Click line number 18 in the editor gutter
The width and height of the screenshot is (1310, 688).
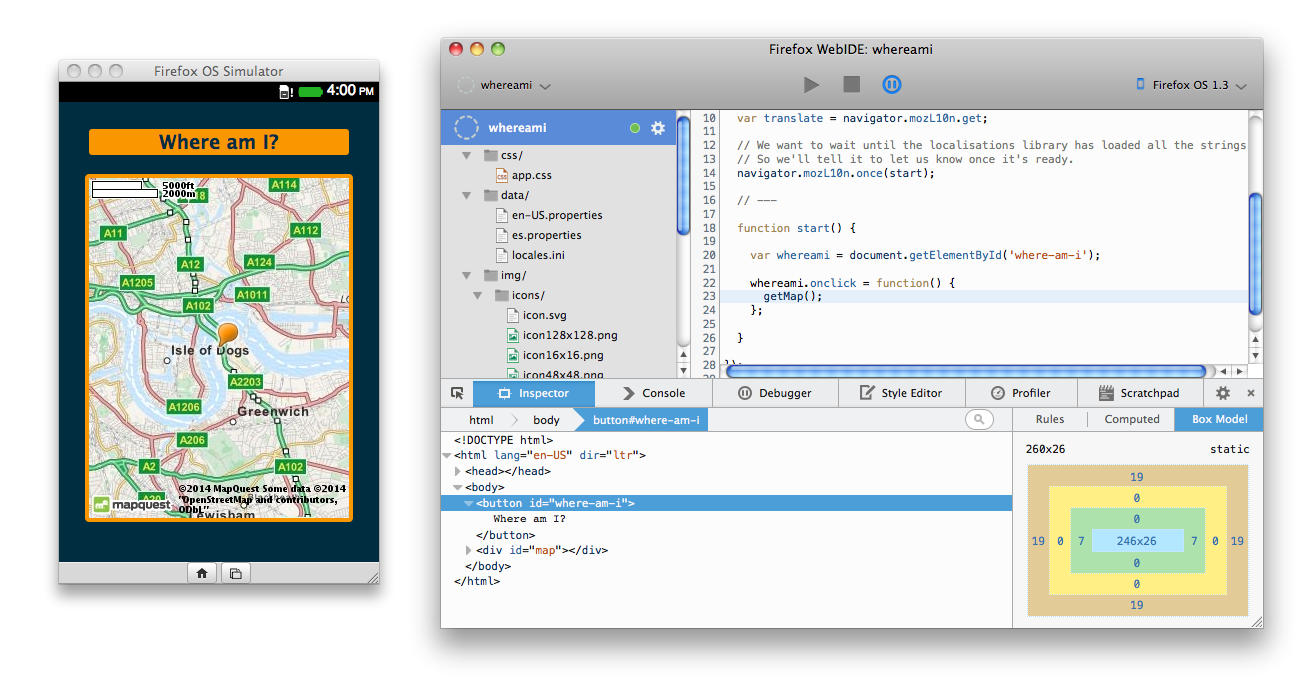(709, 228)
